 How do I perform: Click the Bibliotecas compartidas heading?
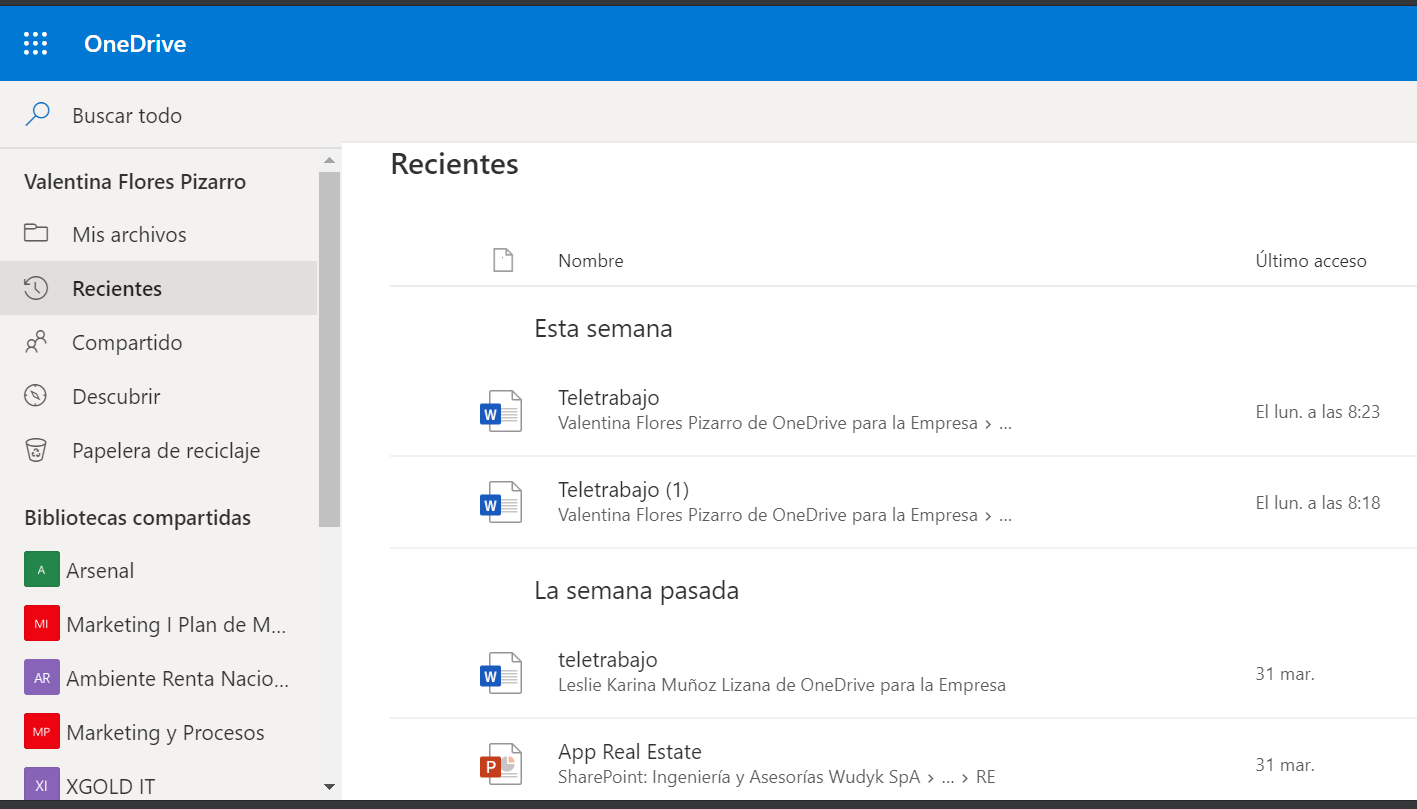137,518
